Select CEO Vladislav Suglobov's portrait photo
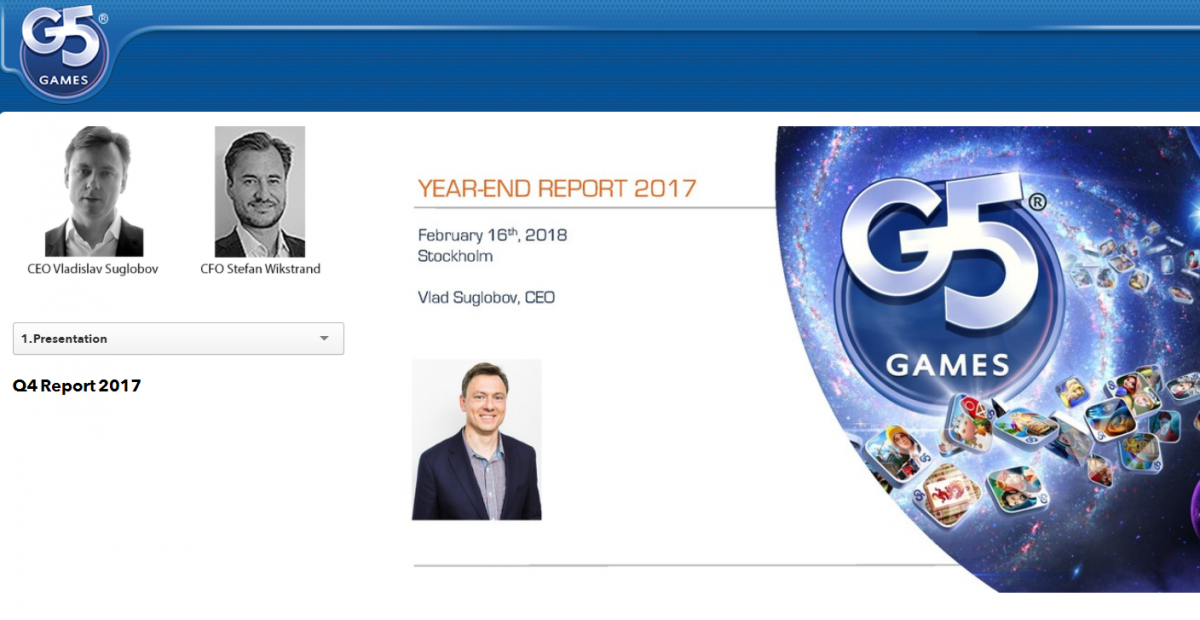Image resolution: width=1200 pixels, height=620 pixels. (94, 191)
